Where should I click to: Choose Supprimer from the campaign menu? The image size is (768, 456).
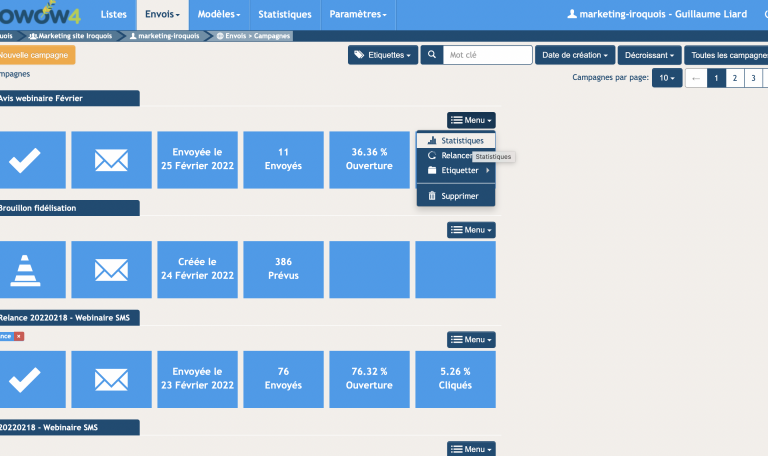[459, 196]
